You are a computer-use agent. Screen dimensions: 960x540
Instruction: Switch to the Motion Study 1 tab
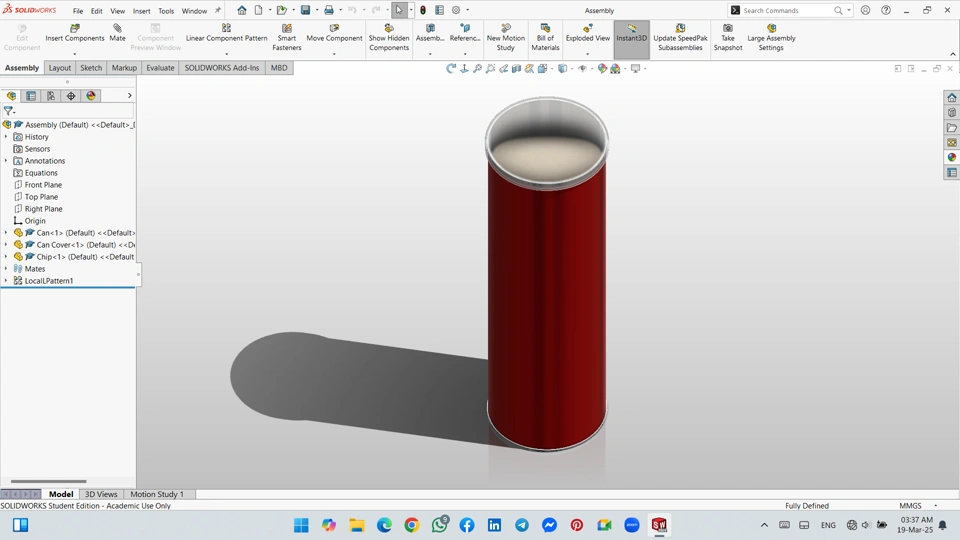click(x=157, y=494)
